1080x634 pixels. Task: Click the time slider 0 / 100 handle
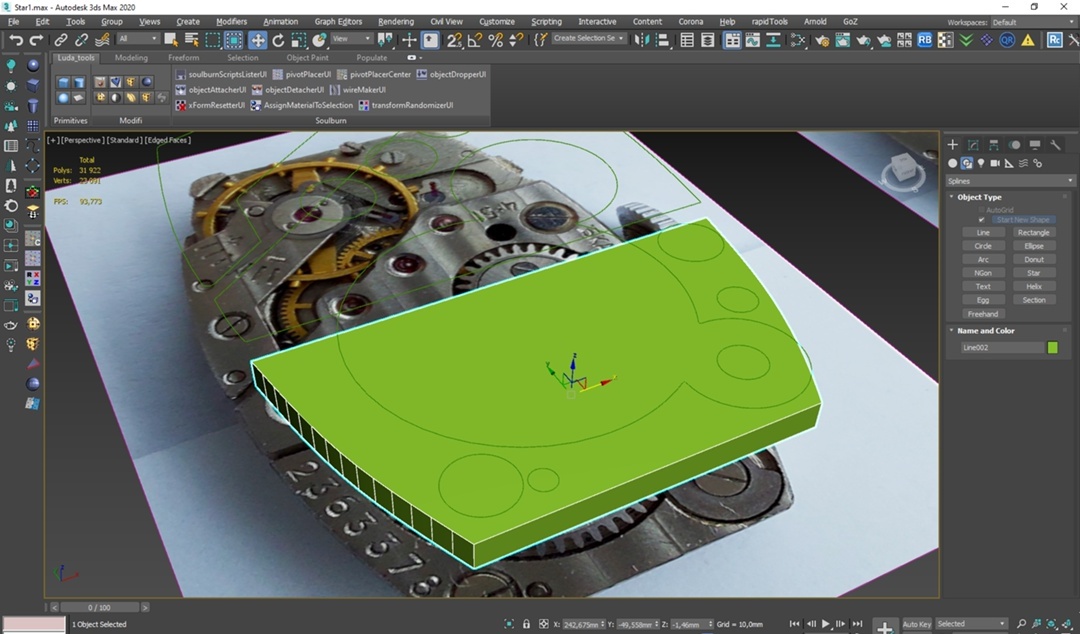coord(99,608)
